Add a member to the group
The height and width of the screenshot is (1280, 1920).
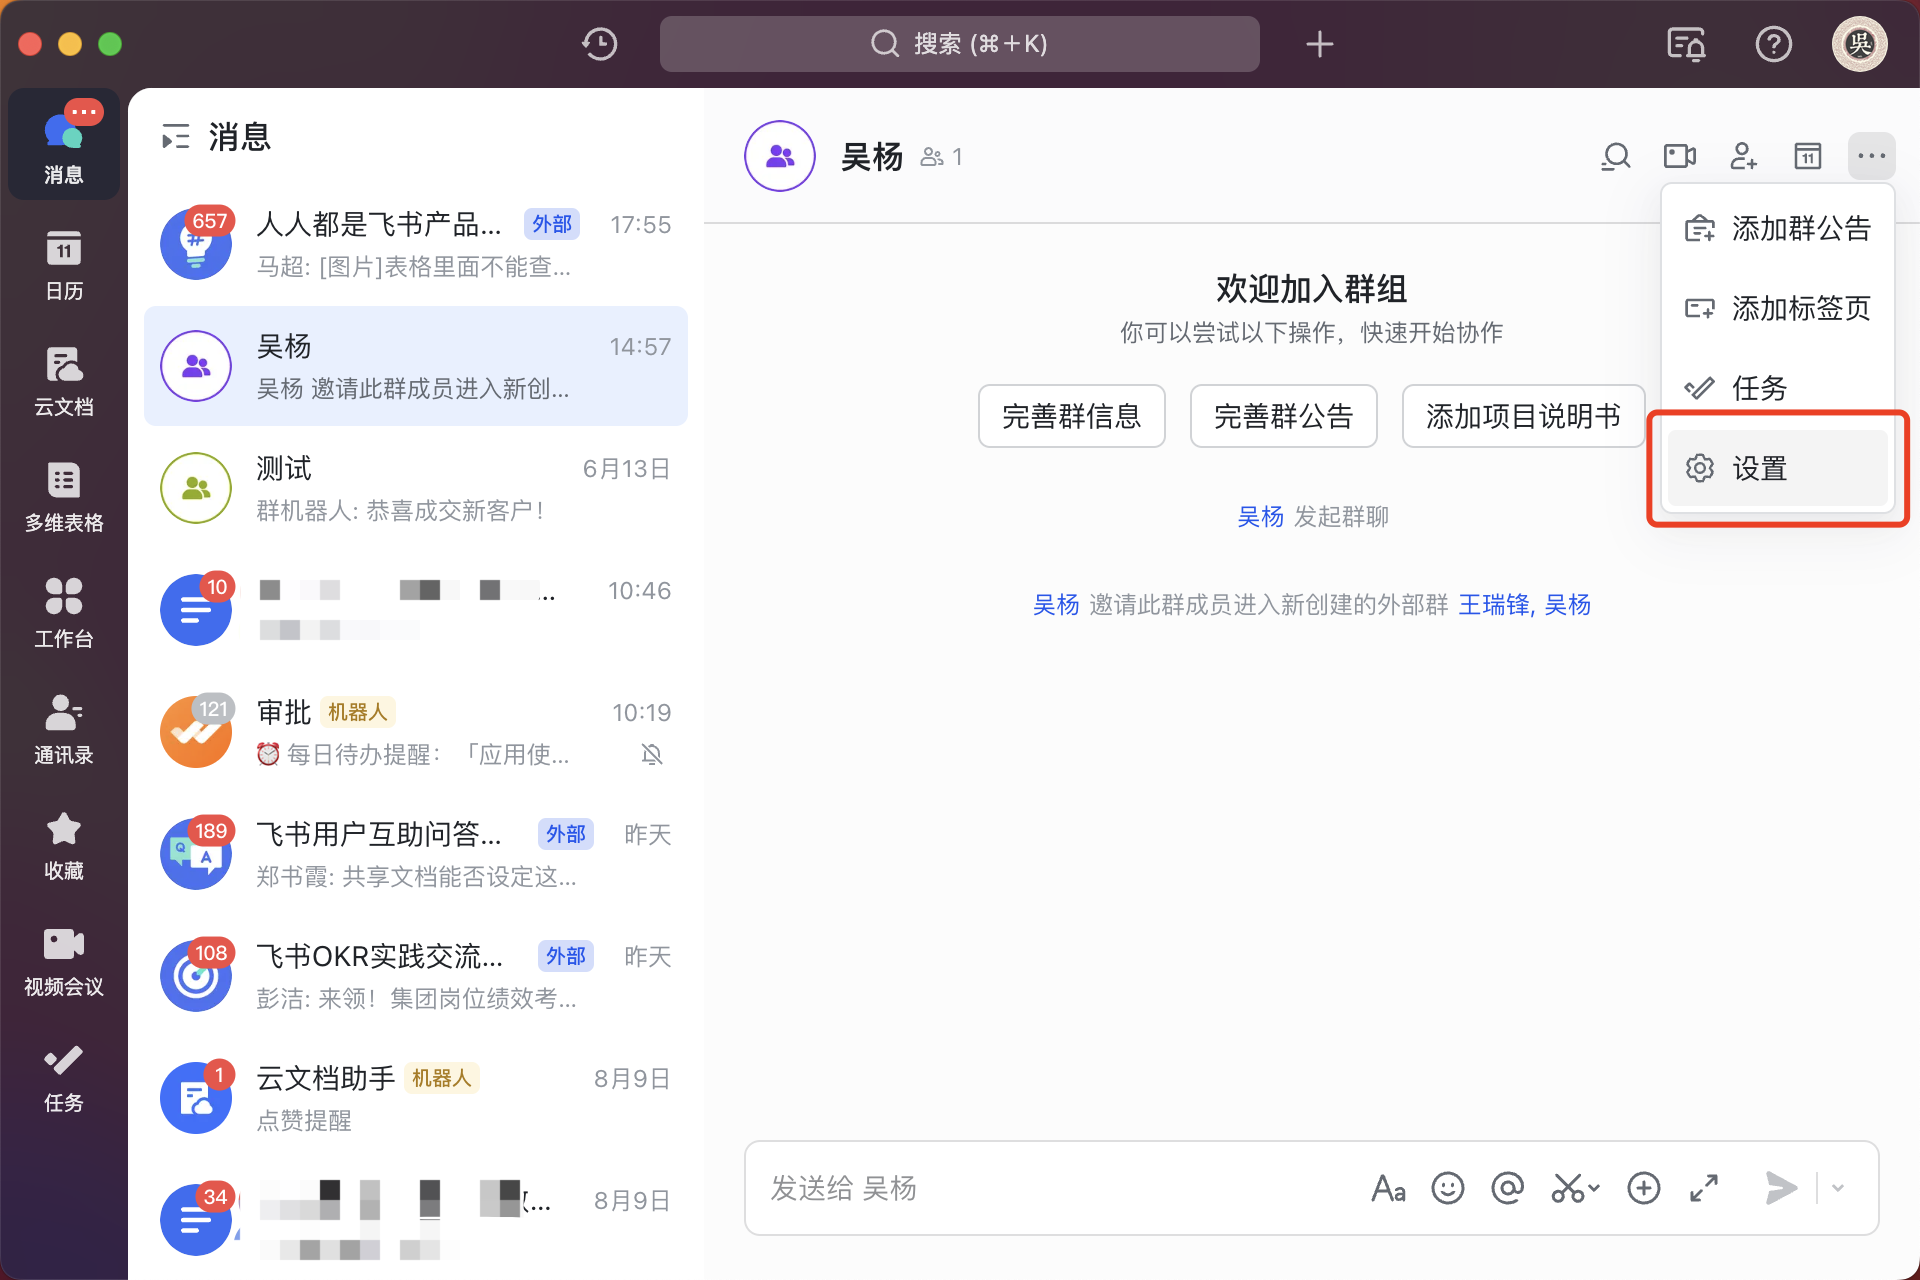pos(1744,156)
